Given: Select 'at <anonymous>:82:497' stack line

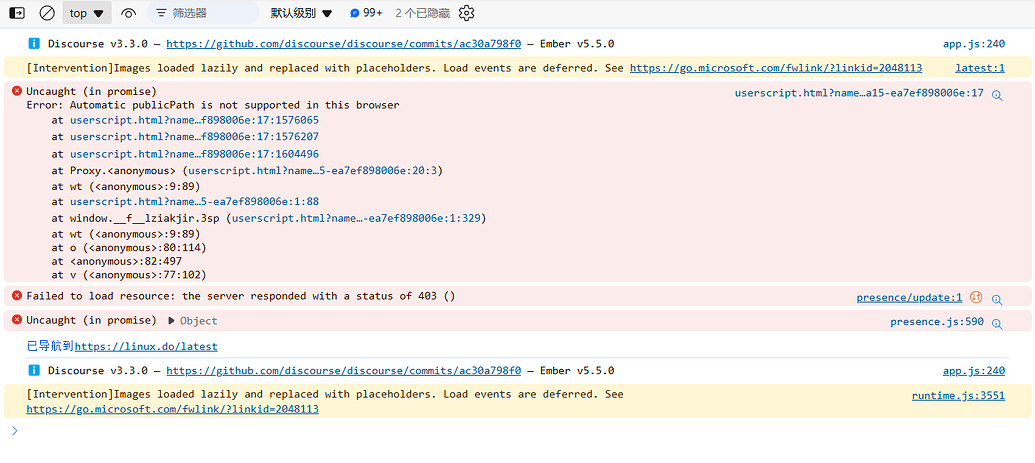Looking at the screenshot, I should [x=117, y=261].
